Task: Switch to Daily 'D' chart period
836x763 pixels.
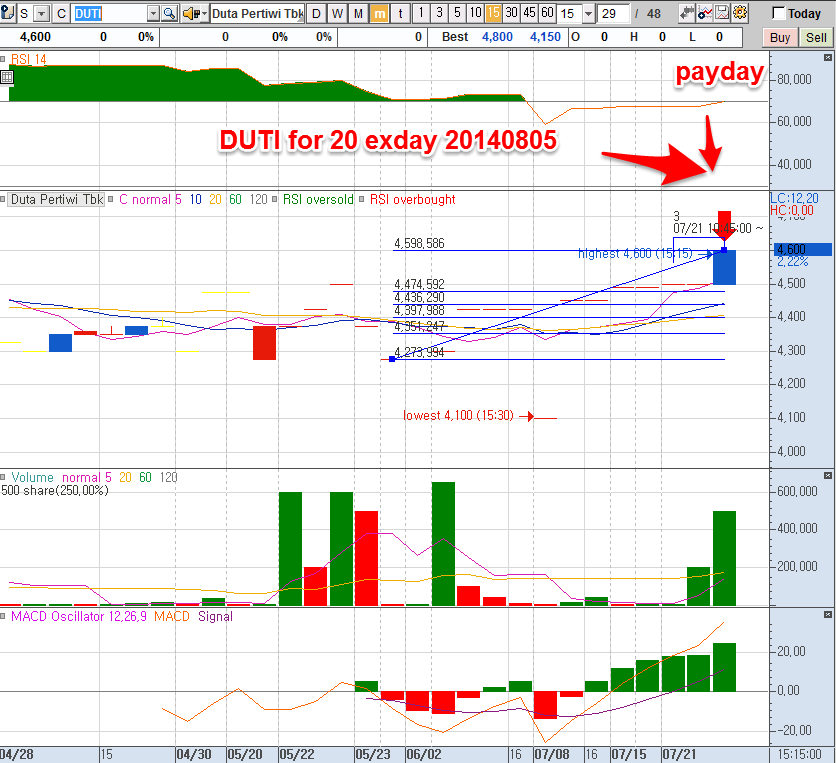Action: tap(316, 13)
